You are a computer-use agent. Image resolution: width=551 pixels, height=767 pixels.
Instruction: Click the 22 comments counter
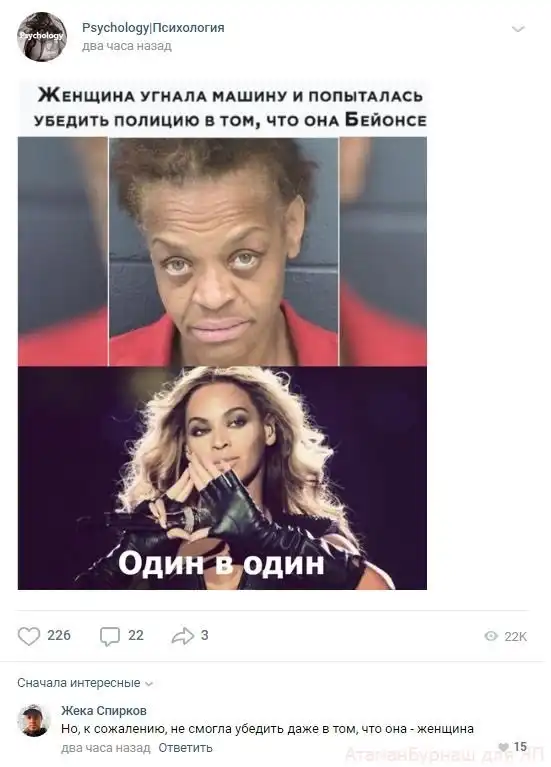click(136, 635)
